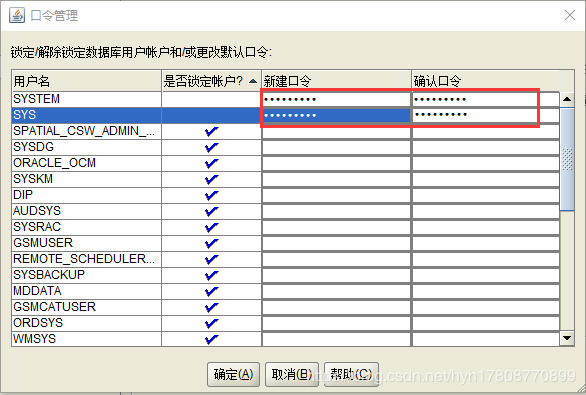The width and height of the screenshot is (586, 395).
Task: Select the SYSKM user name
Action: tap(33, 179)
